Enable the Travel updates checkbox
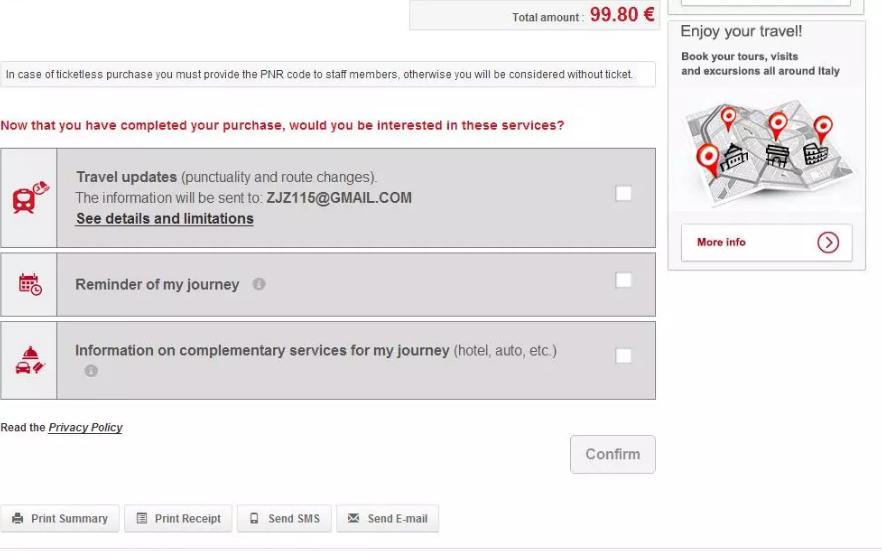 [623, 194]
